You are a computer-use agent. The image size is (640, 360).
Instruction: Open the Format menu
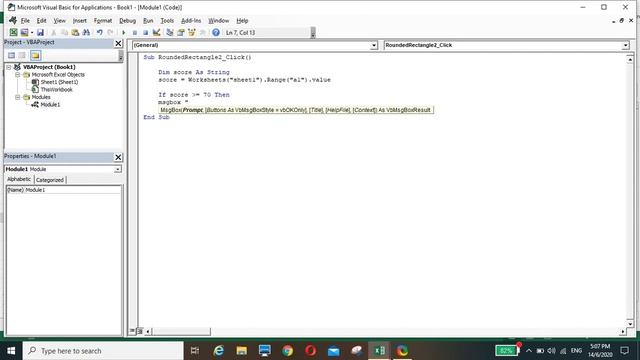(102, 20)
